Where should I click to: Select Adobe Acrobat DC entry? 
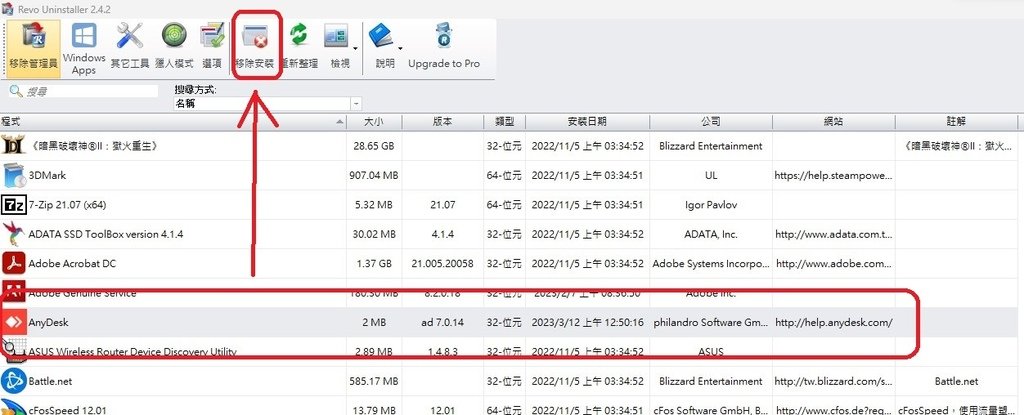click(x=72, y=263)
